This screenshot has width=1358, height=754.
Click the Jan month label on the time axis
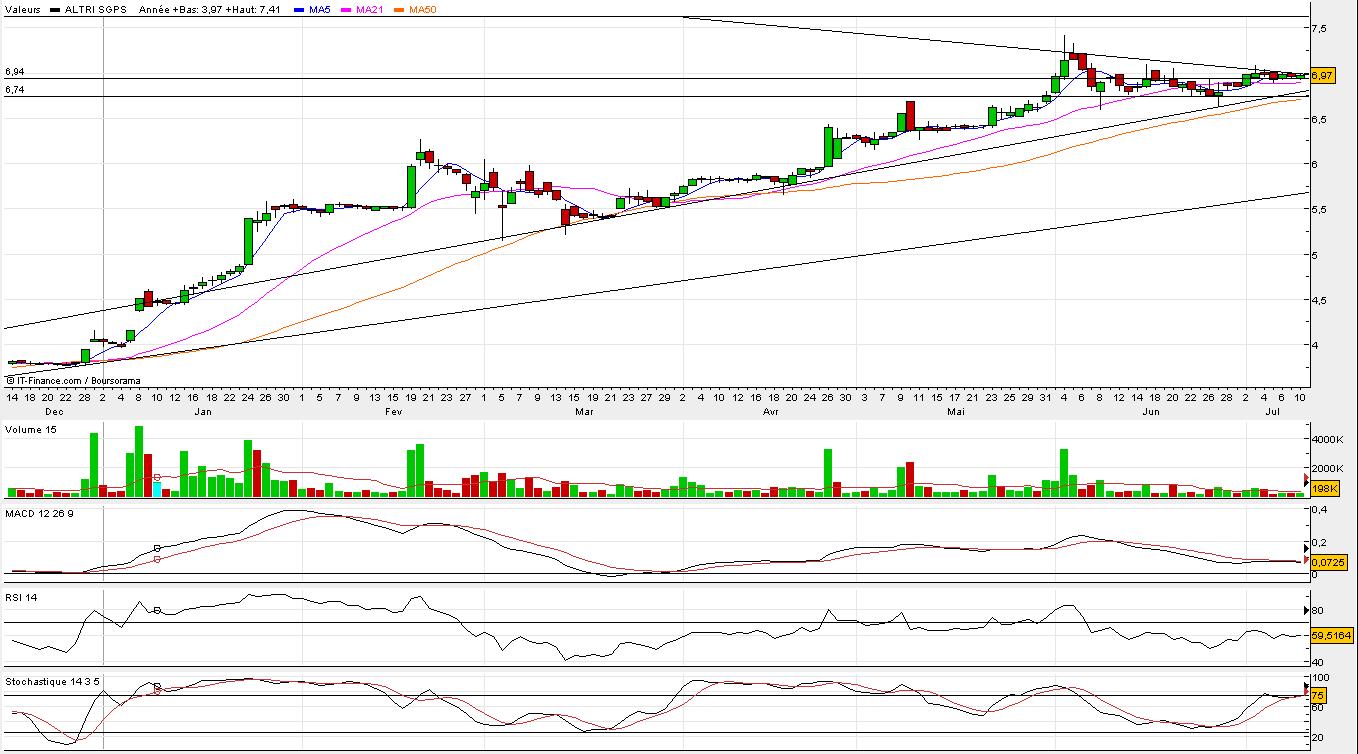click(203, 411)
